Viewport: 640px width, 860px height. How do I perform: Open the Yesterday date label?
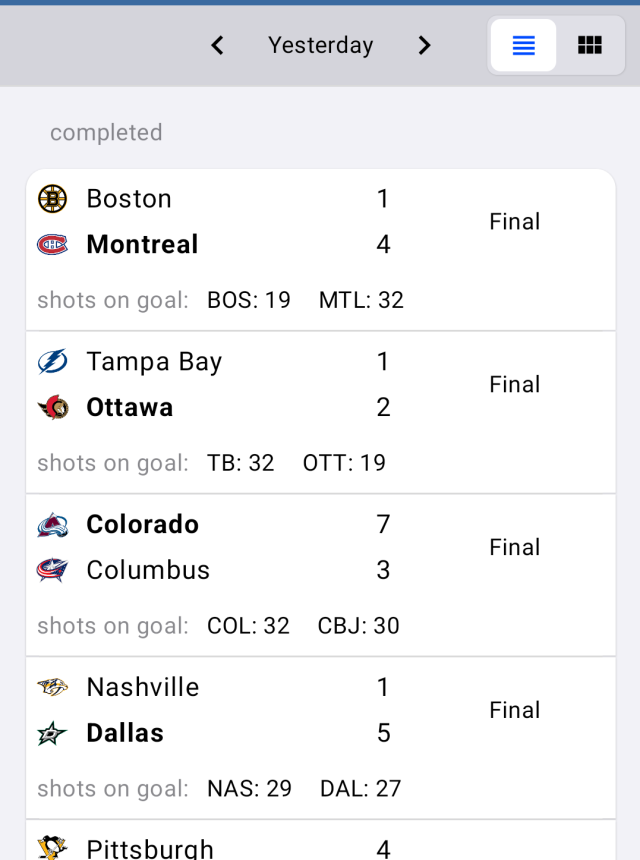coord(320,46)
